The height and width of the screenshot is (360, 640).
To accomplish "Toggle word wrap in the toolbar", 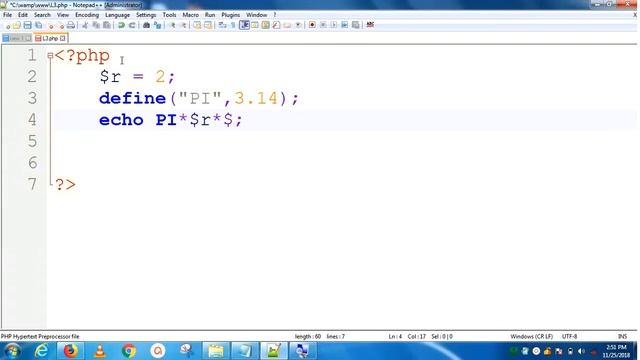I will tap(222, 25).
